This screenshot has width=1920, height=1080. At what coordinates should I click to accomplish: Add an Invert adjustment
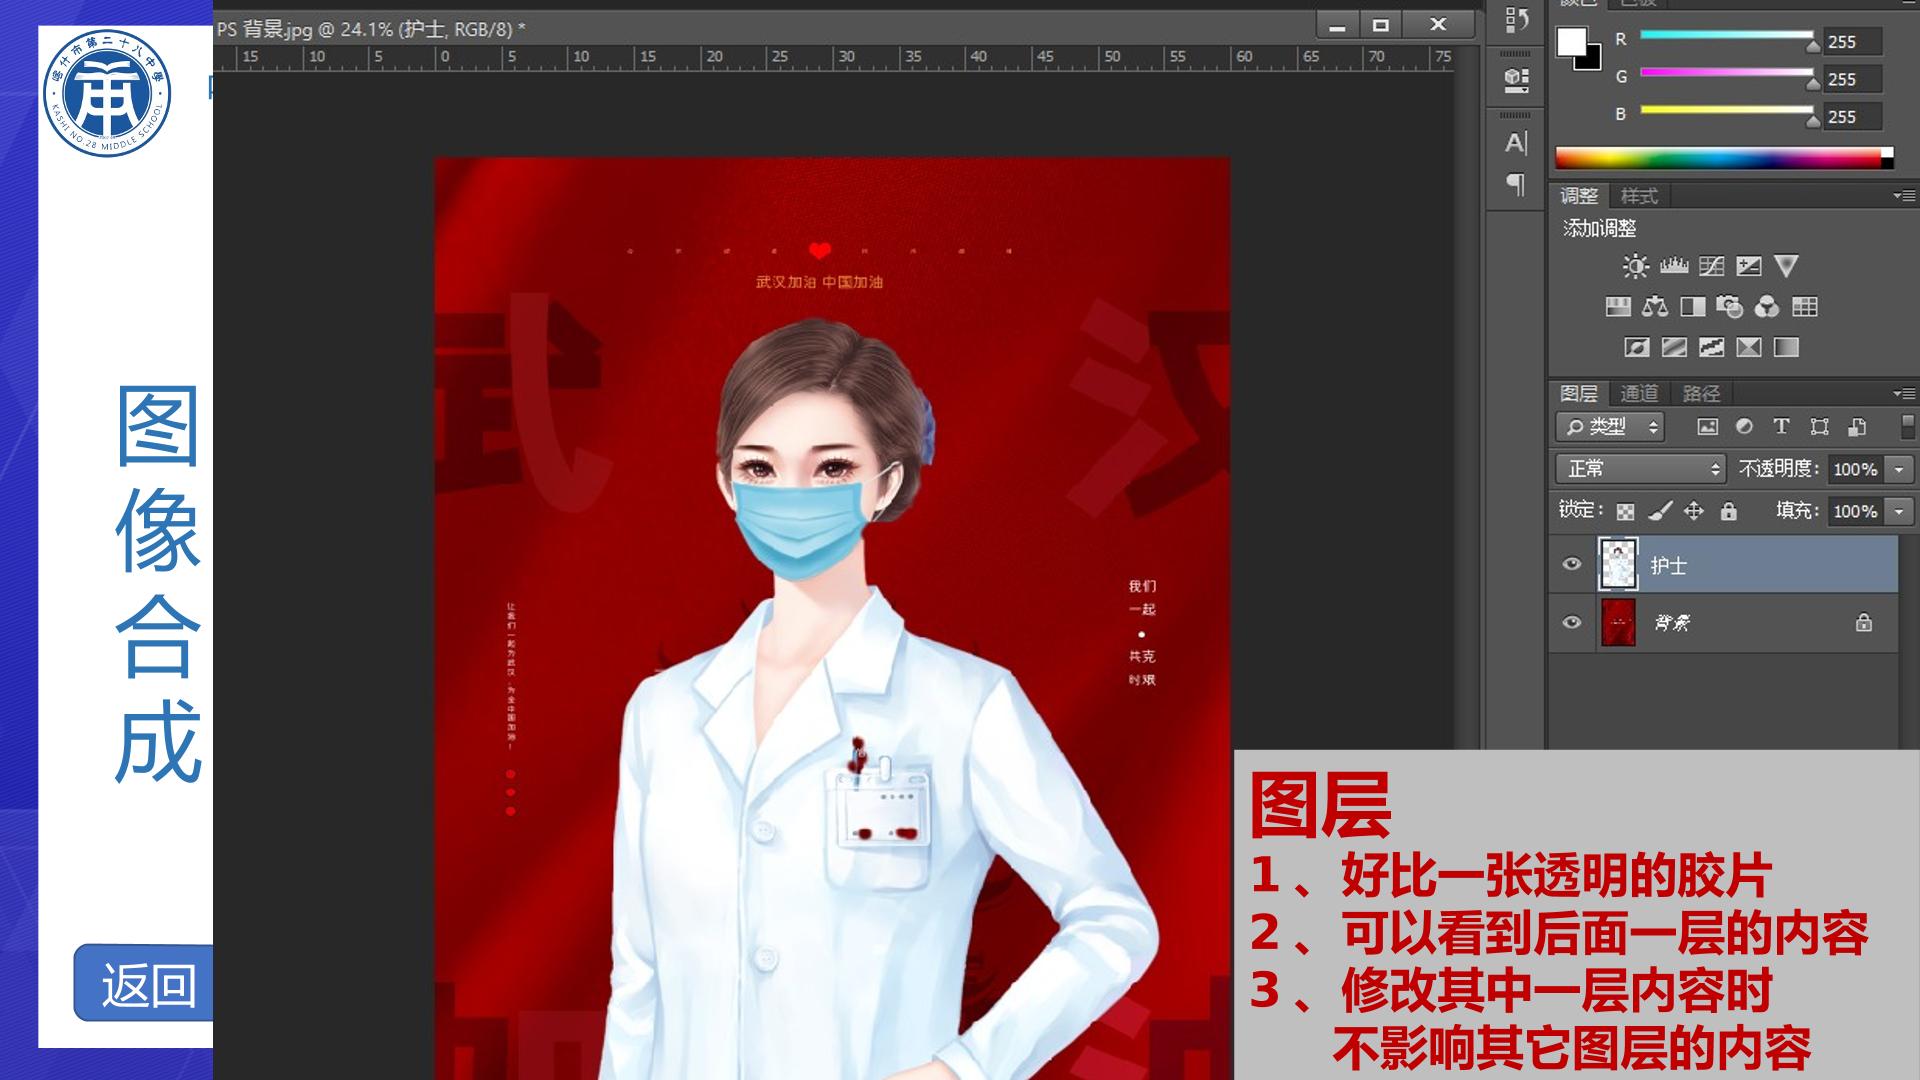coord(1637,348)
